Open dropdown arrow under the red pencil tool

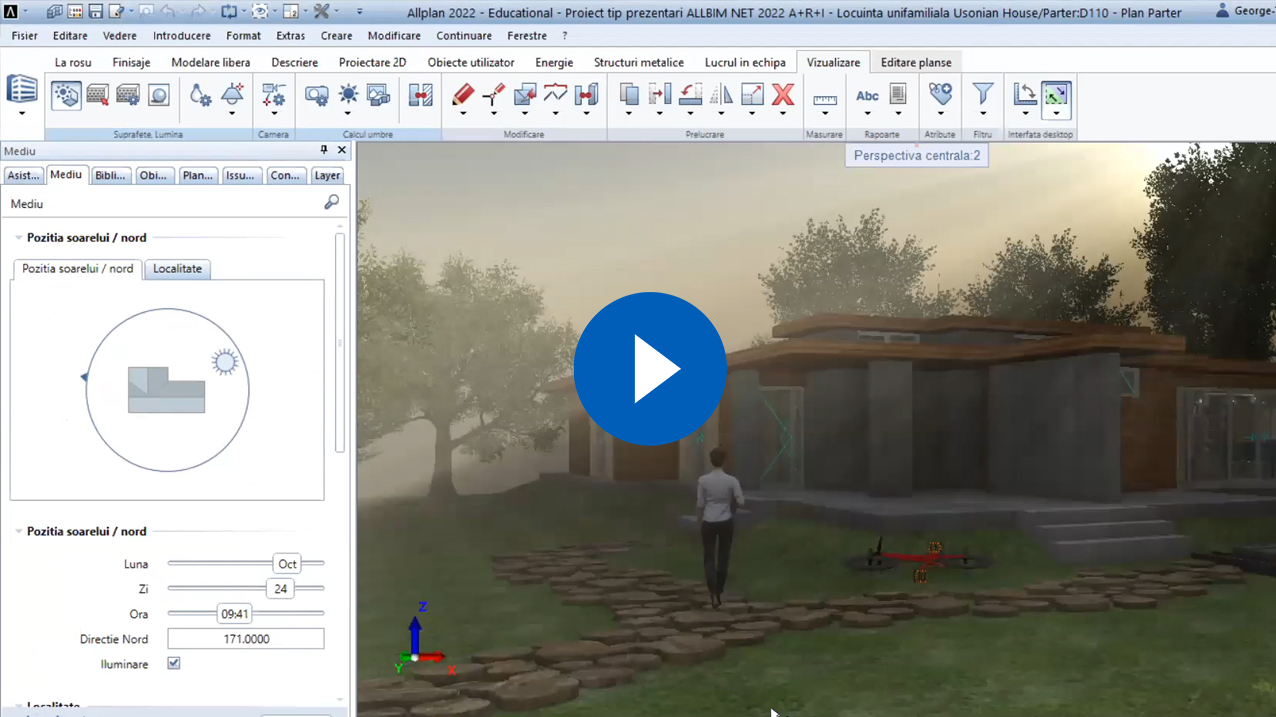coord(463,114)
